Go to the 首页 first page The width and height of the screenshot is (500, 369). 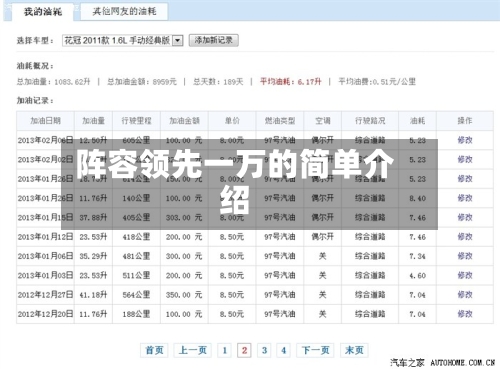[x=154, y=350]
